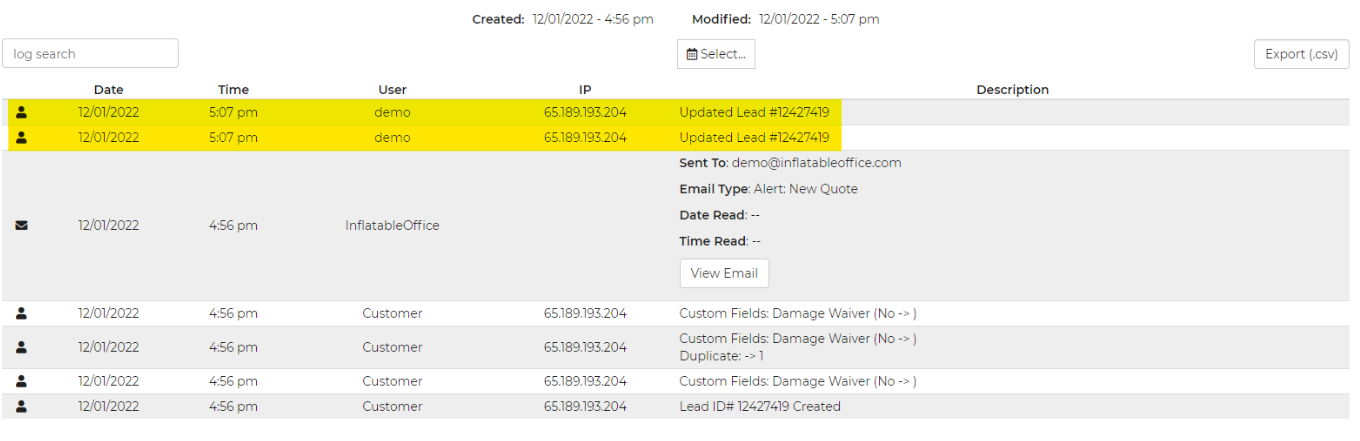Export the log as .csv
The height and width of the screenshot is (441, 1360).
[1301, 54]
